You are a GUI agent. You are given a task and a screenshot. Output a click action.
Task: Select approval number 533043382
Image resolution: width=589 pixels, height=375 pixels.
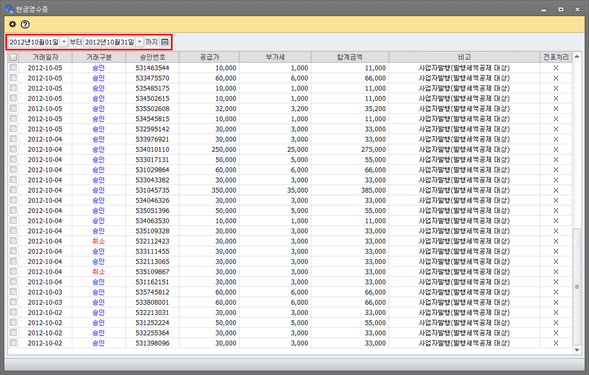coord(152,180)
